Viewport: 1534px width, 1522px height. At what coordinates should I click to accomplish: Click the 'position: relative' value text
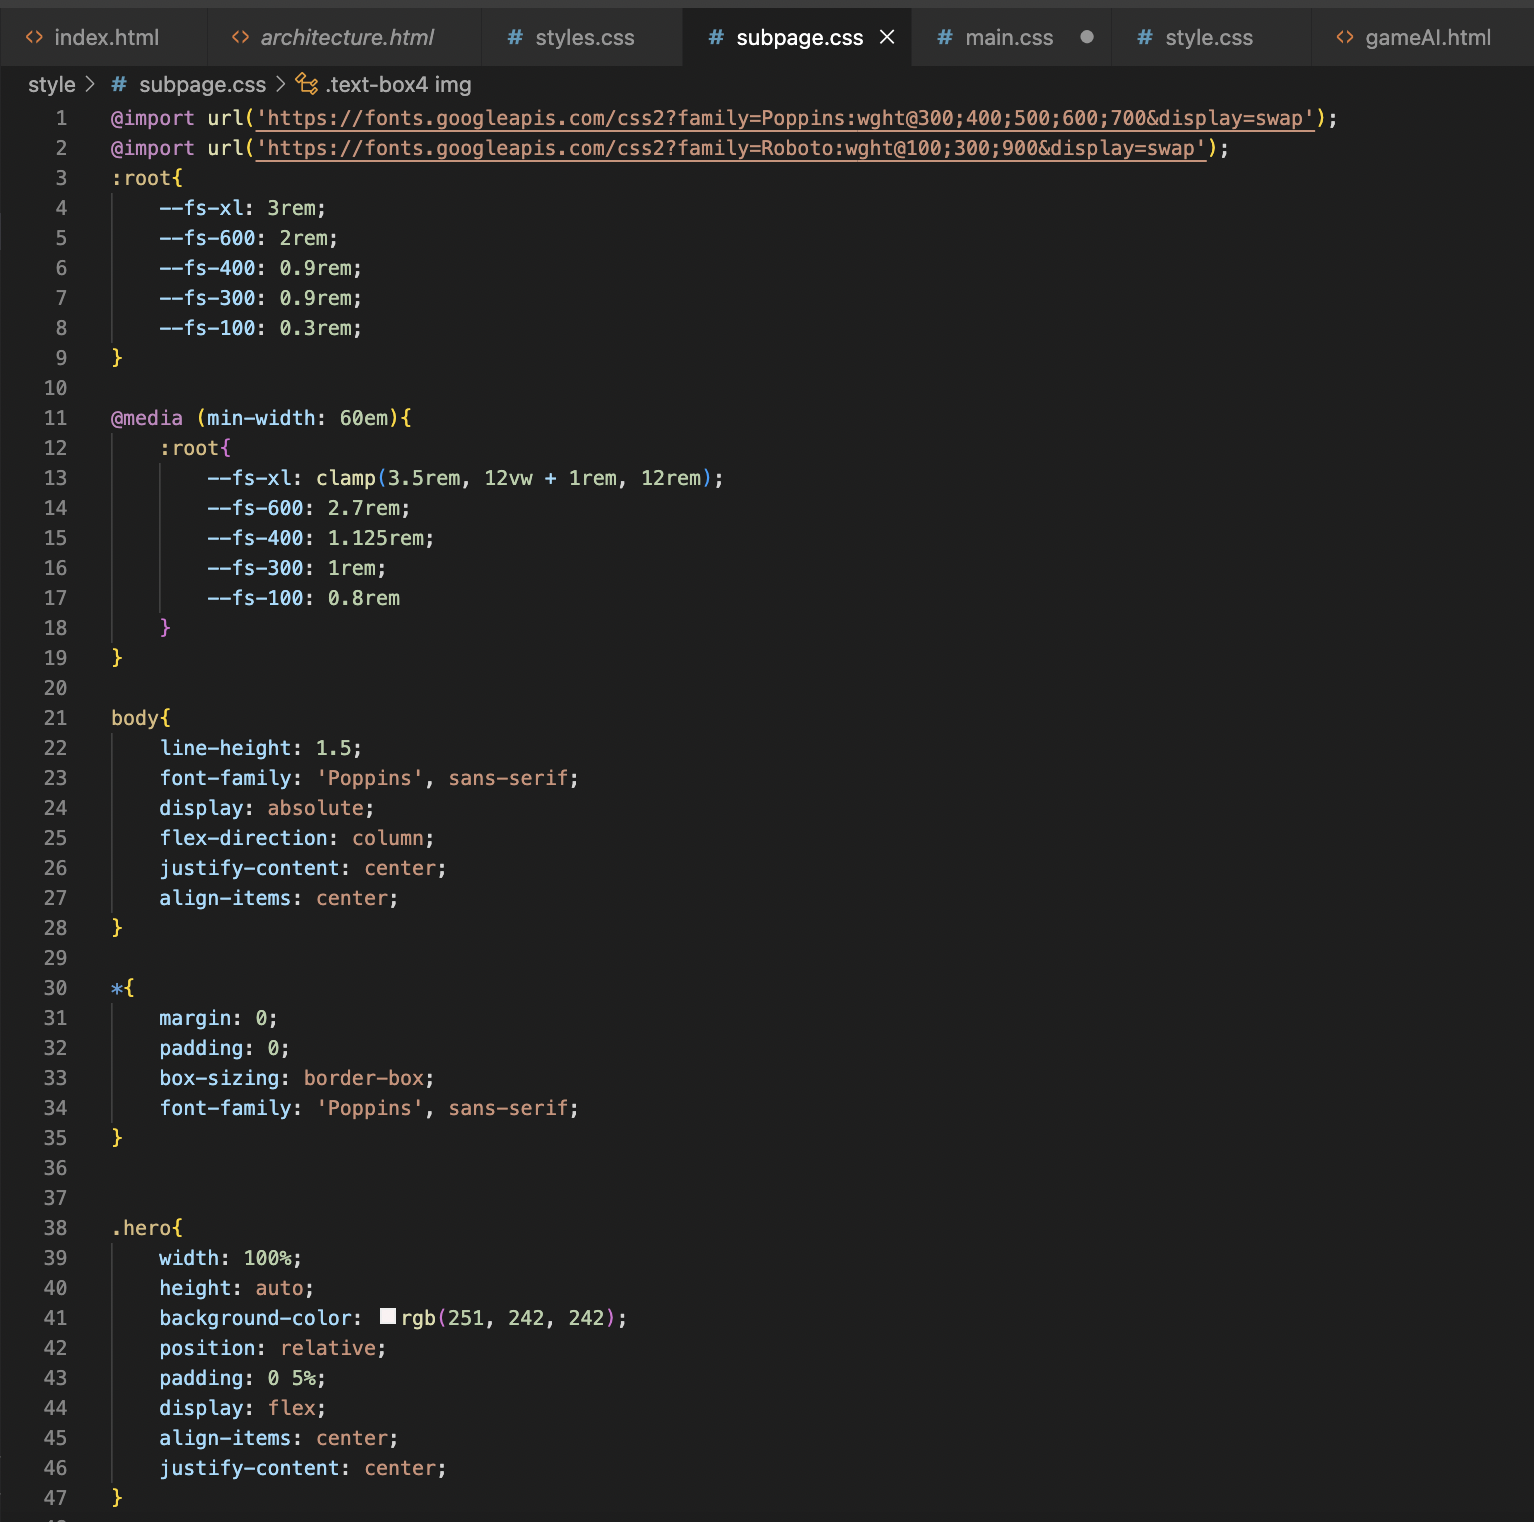[x=328, y=1348]
